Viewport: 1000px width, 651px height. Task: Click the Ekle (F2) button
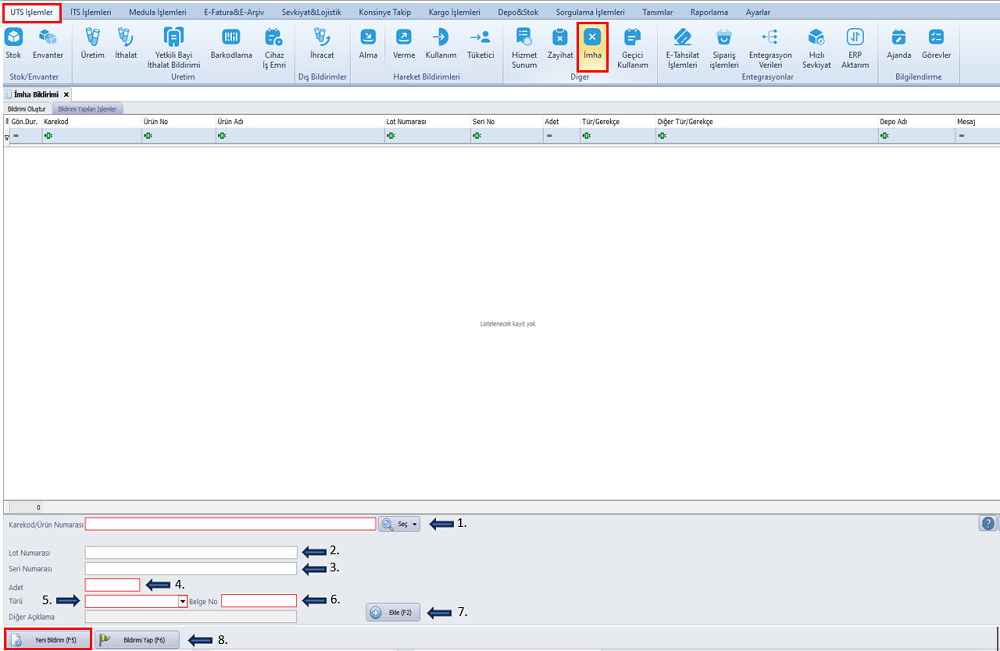pyautogui.click(x=393, y=612)
